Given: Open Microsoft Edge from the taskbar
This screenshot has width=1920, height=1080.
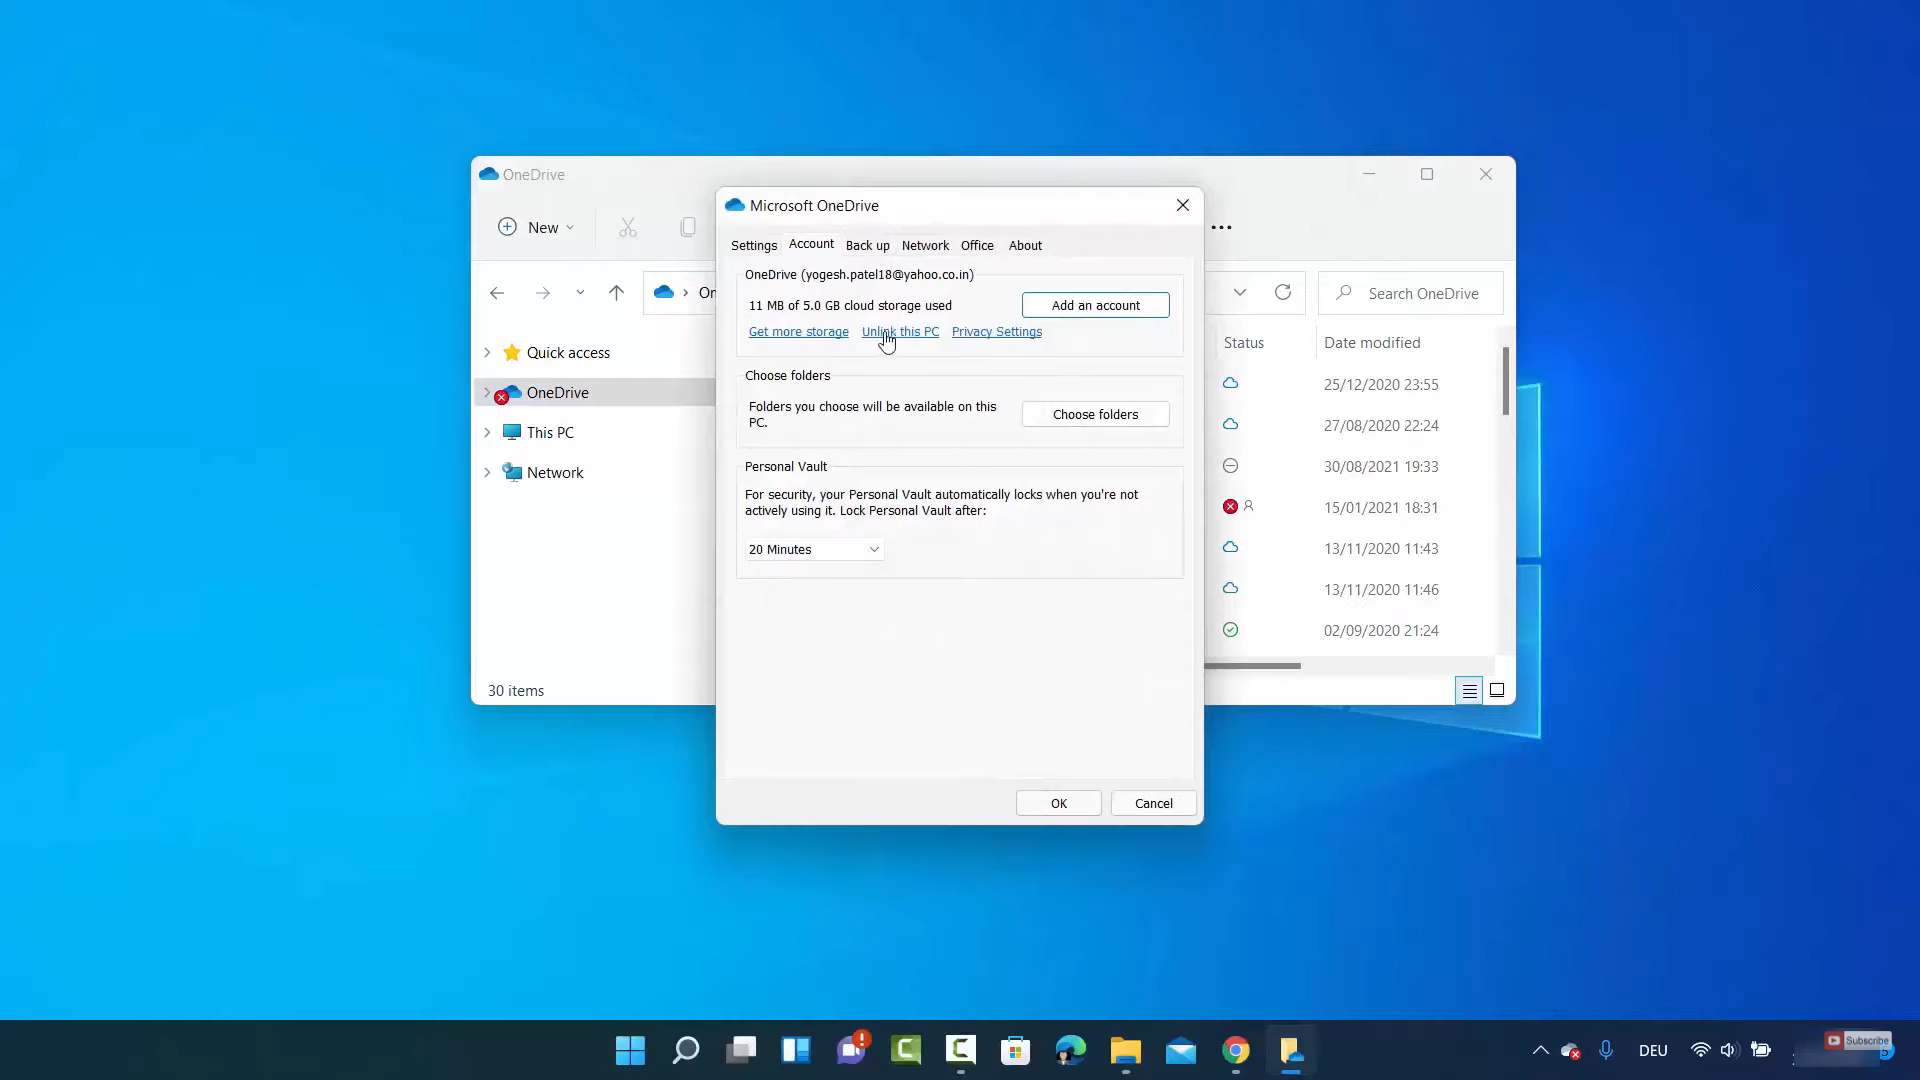Looking at the screenshot, I should click(1070, 1051).
